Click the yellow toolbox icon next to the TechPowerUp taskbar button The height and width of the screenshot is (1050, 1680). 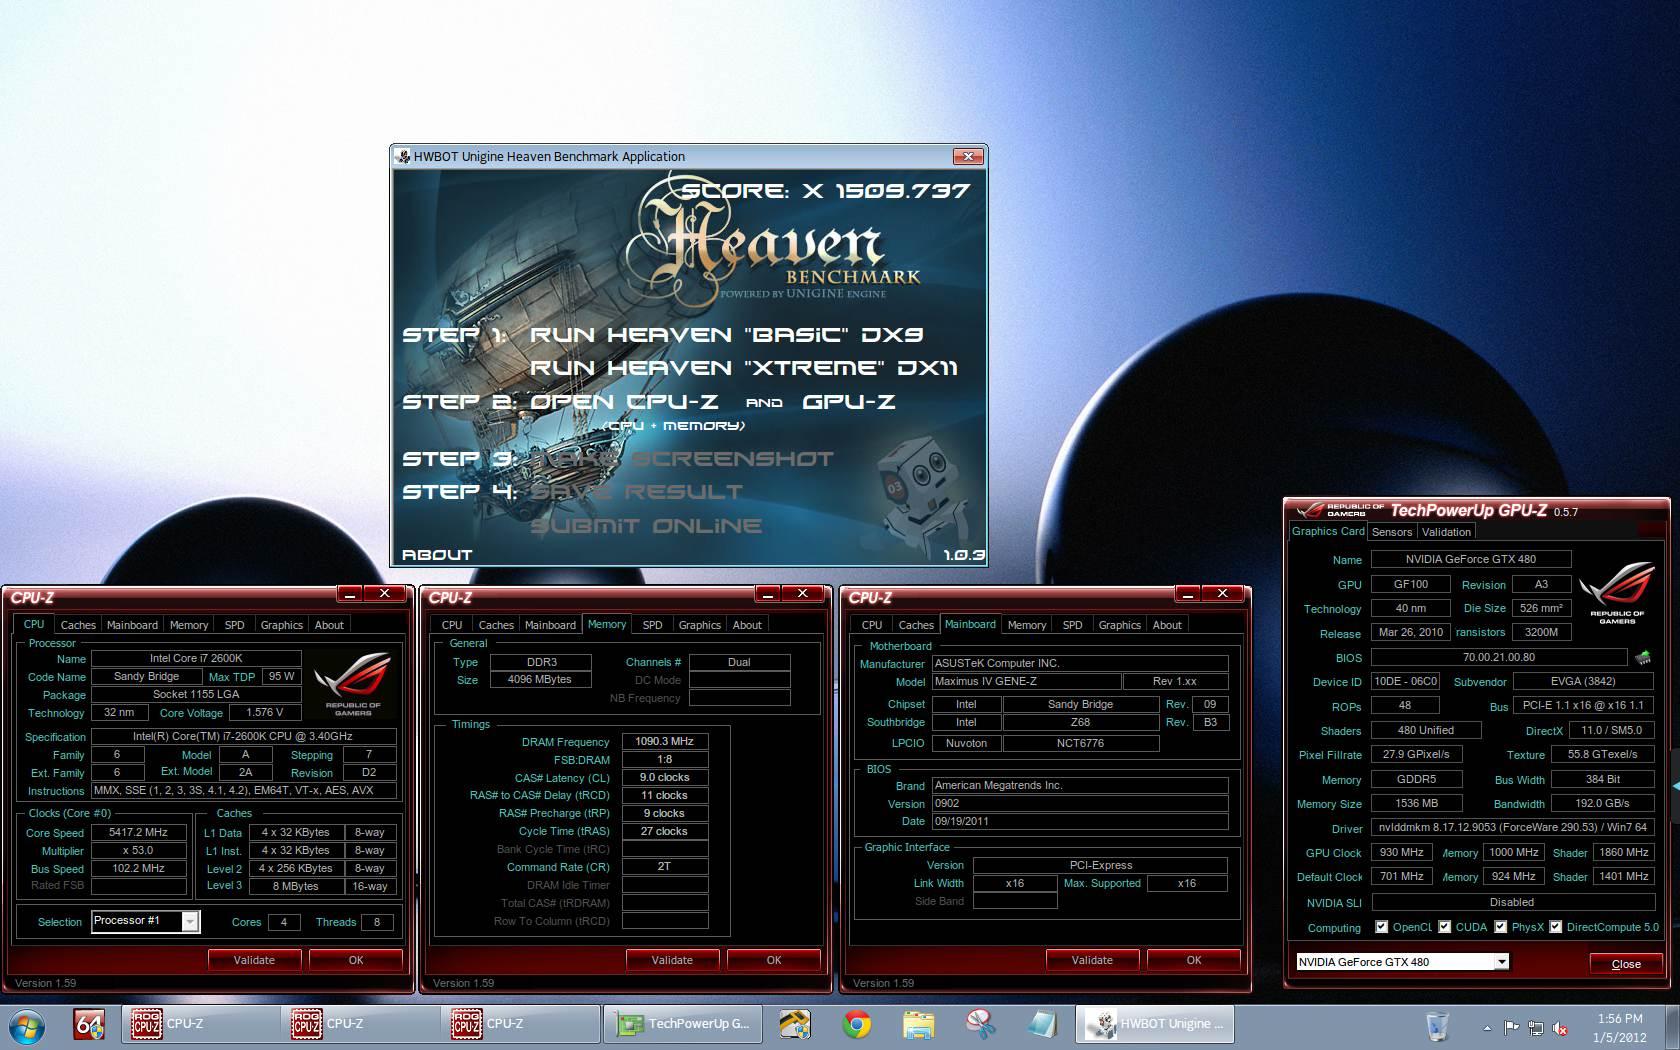[795, 1025]
